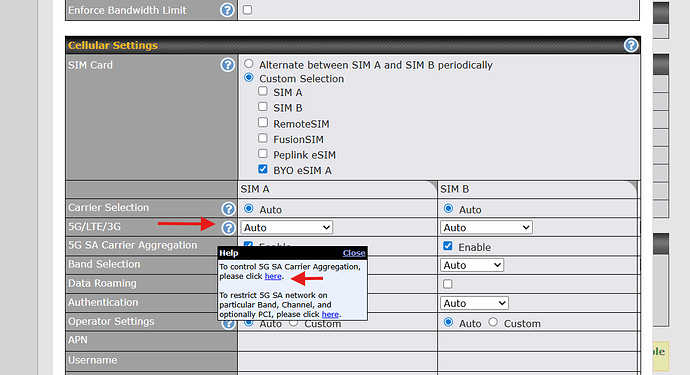Close the Help popup

pos(354,253)
